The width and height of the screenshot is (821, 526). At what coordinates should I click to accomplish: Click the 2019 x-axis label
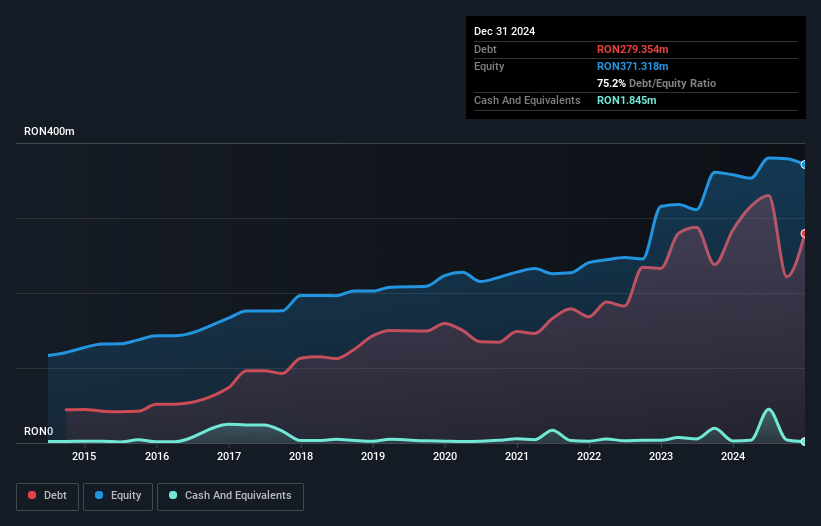[373, 456]
